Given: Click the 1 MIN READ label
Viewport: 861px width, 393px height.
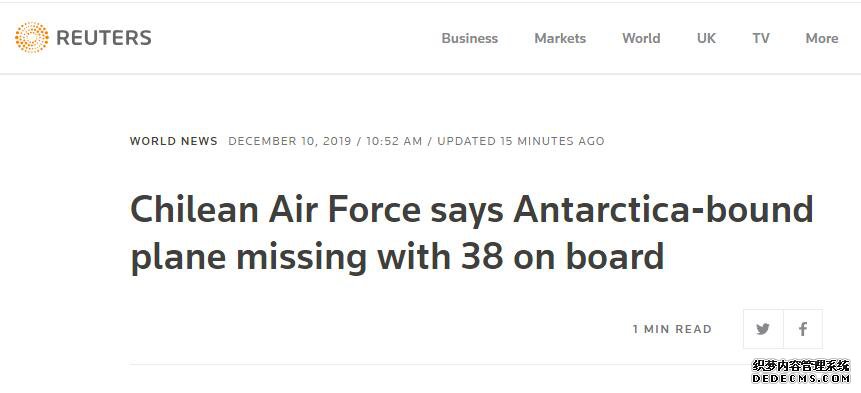Looking at the screenshot, I should [x=672, y=329].
